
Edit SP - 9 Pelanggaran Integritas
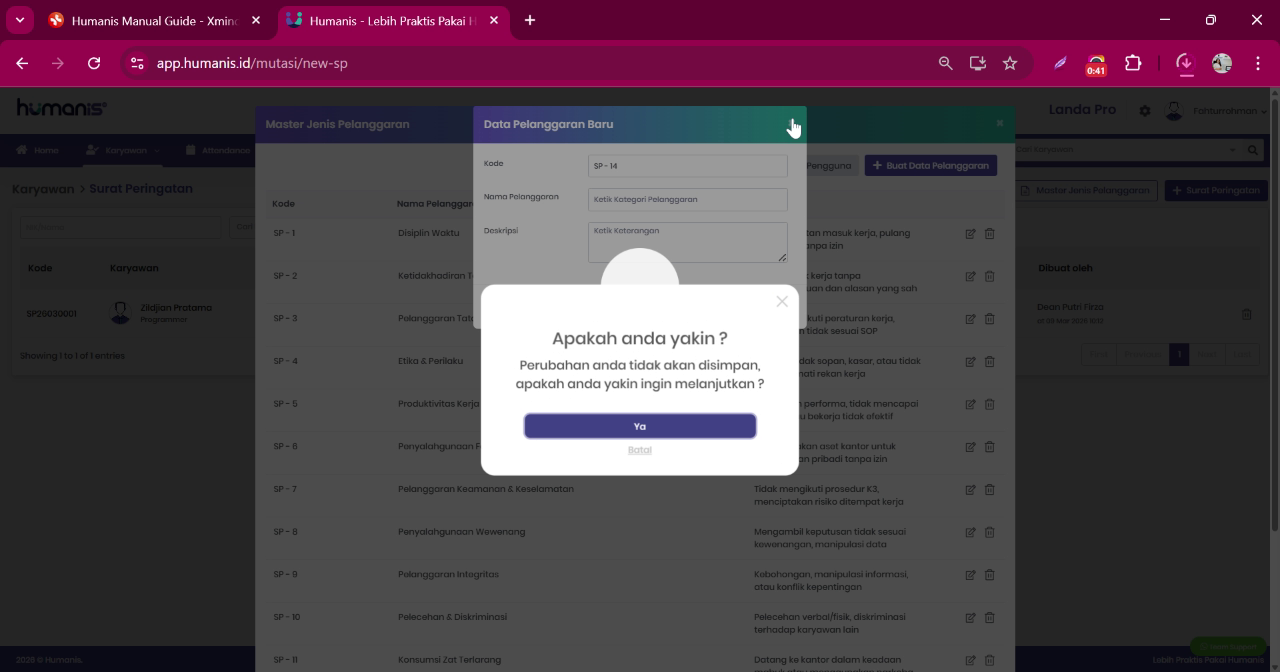pos(970,575)
